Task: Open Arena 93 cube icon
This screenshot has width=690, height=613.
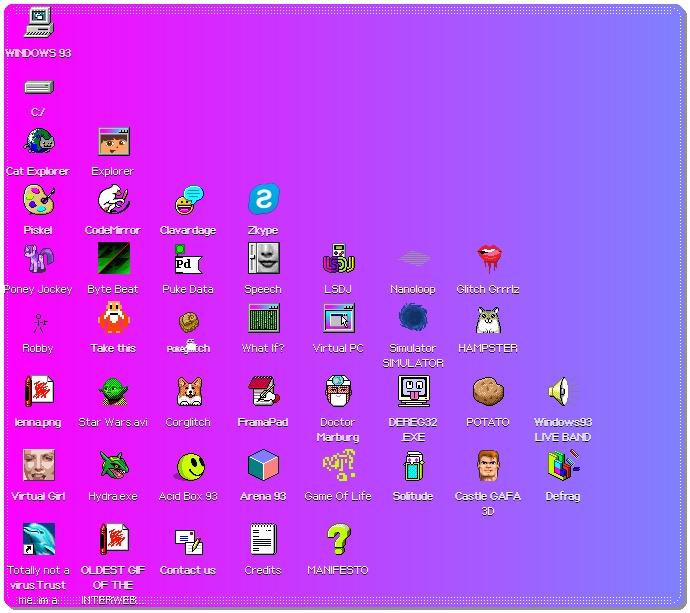Action: 264,465
